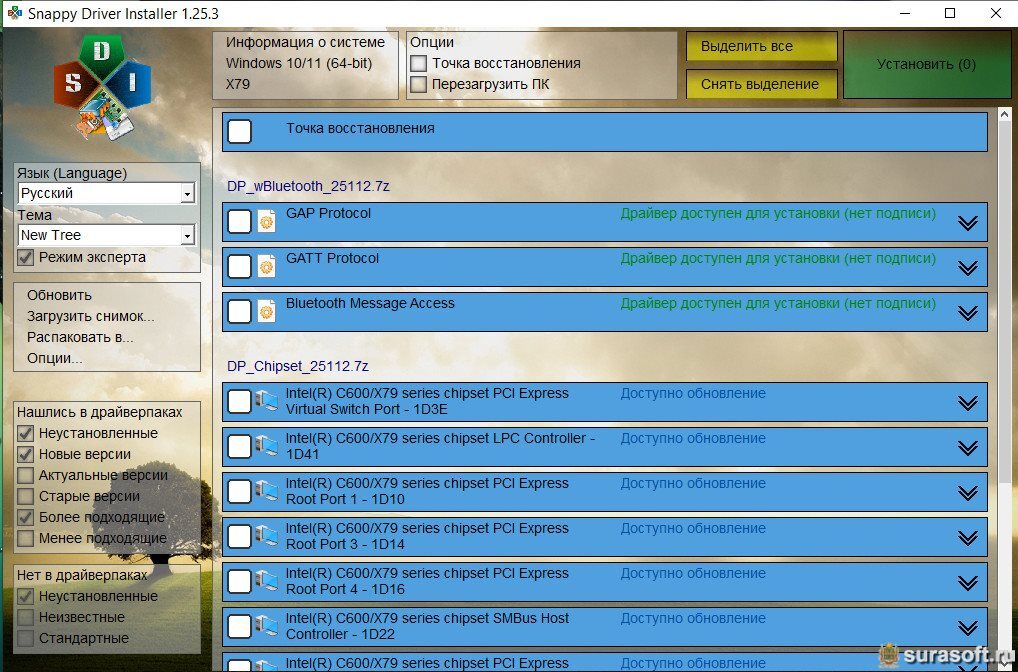Toggle Режим эксперта checkbox
This screenshot has width=1018, height=672.
pos(25,258)
